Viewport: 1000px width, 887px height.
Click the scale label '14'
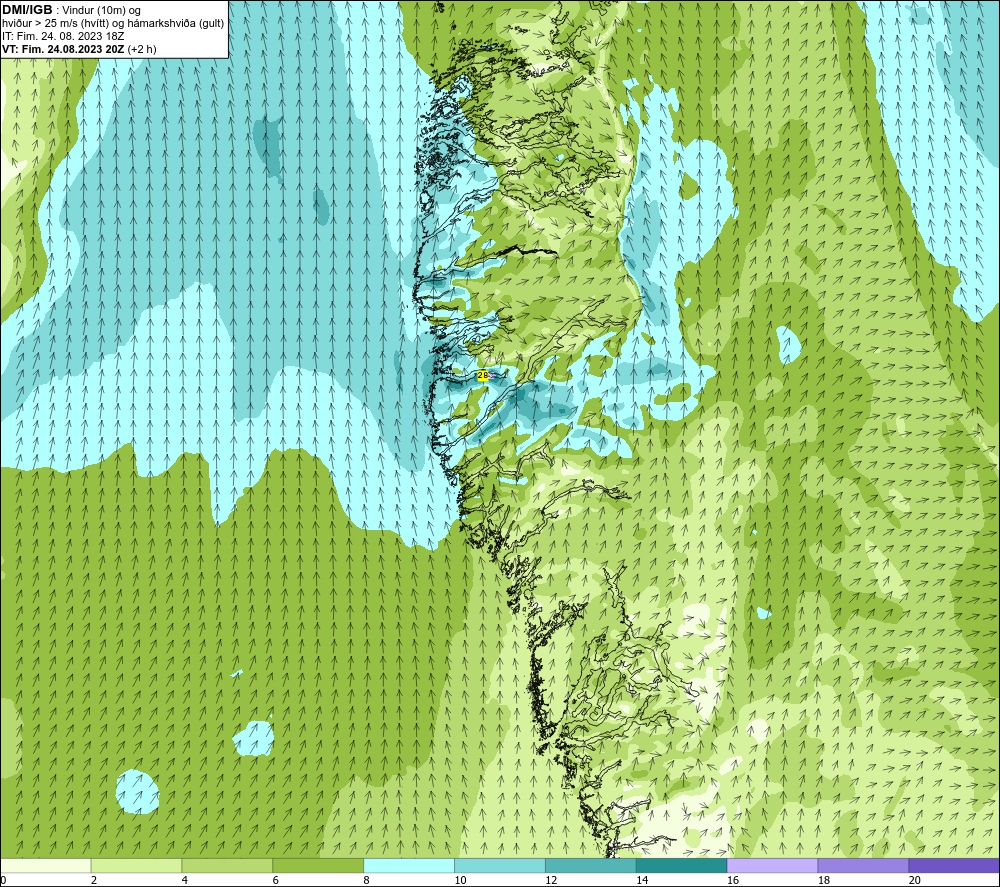tap(642, 880)
